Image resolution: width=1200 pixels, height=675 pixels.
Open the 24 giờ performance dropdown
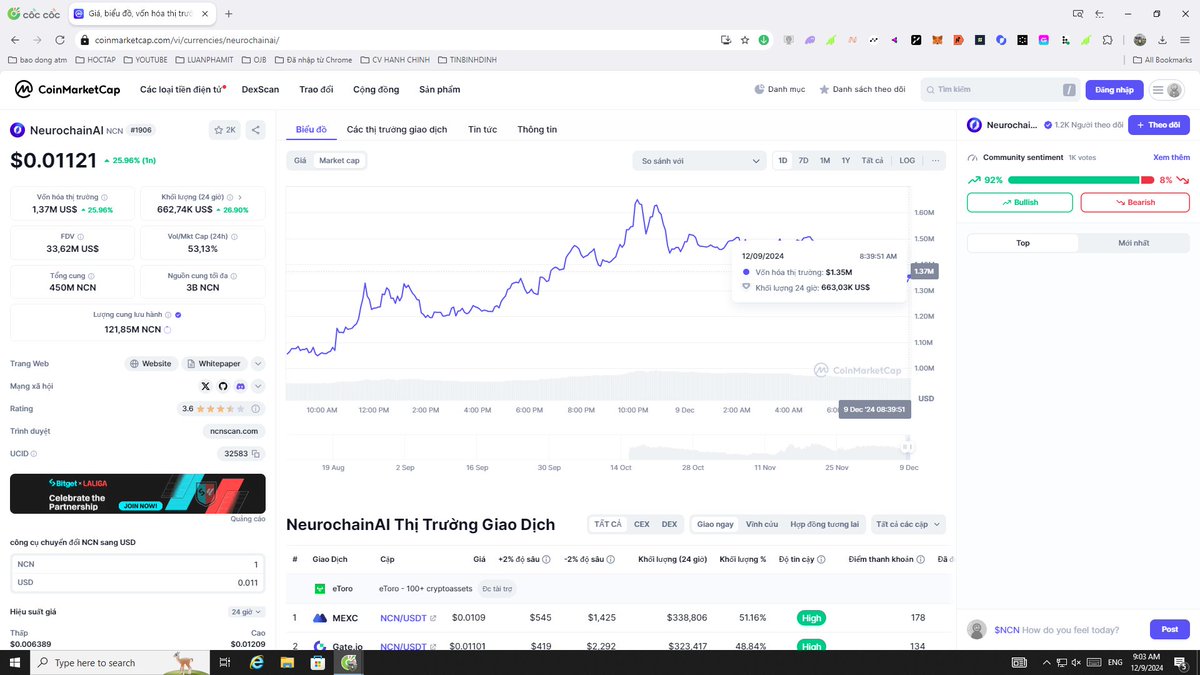tap(246, 611)
